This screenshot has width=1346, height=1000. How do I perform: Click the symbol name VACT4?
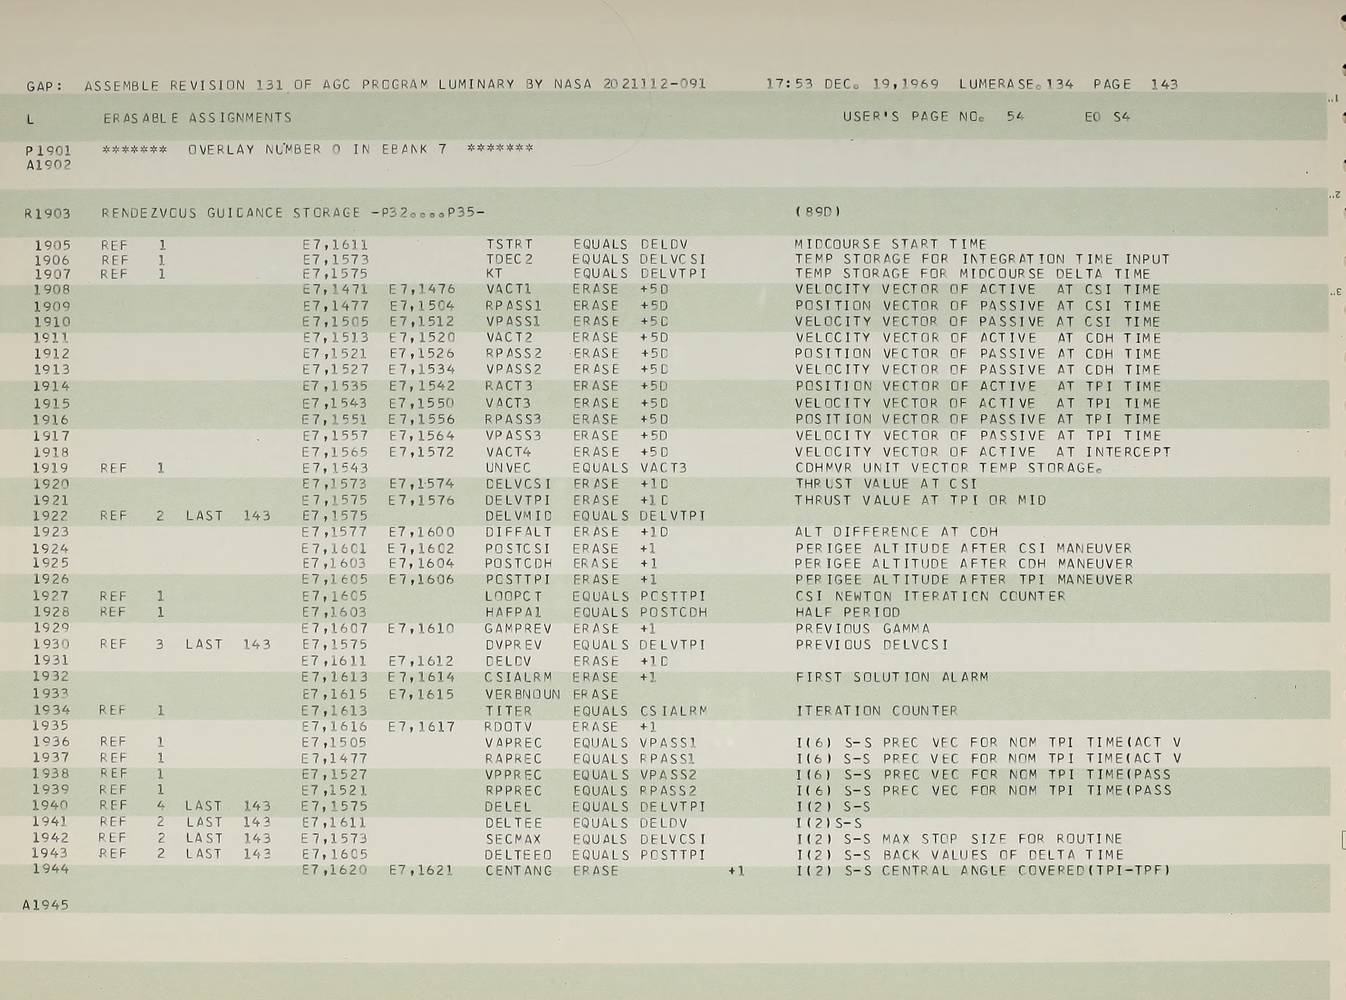(509, 452)
